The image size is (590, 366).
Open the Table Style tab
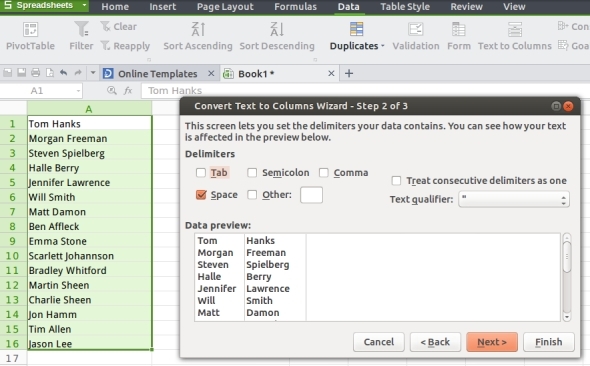pyautogui.click(x=405, y=7)
